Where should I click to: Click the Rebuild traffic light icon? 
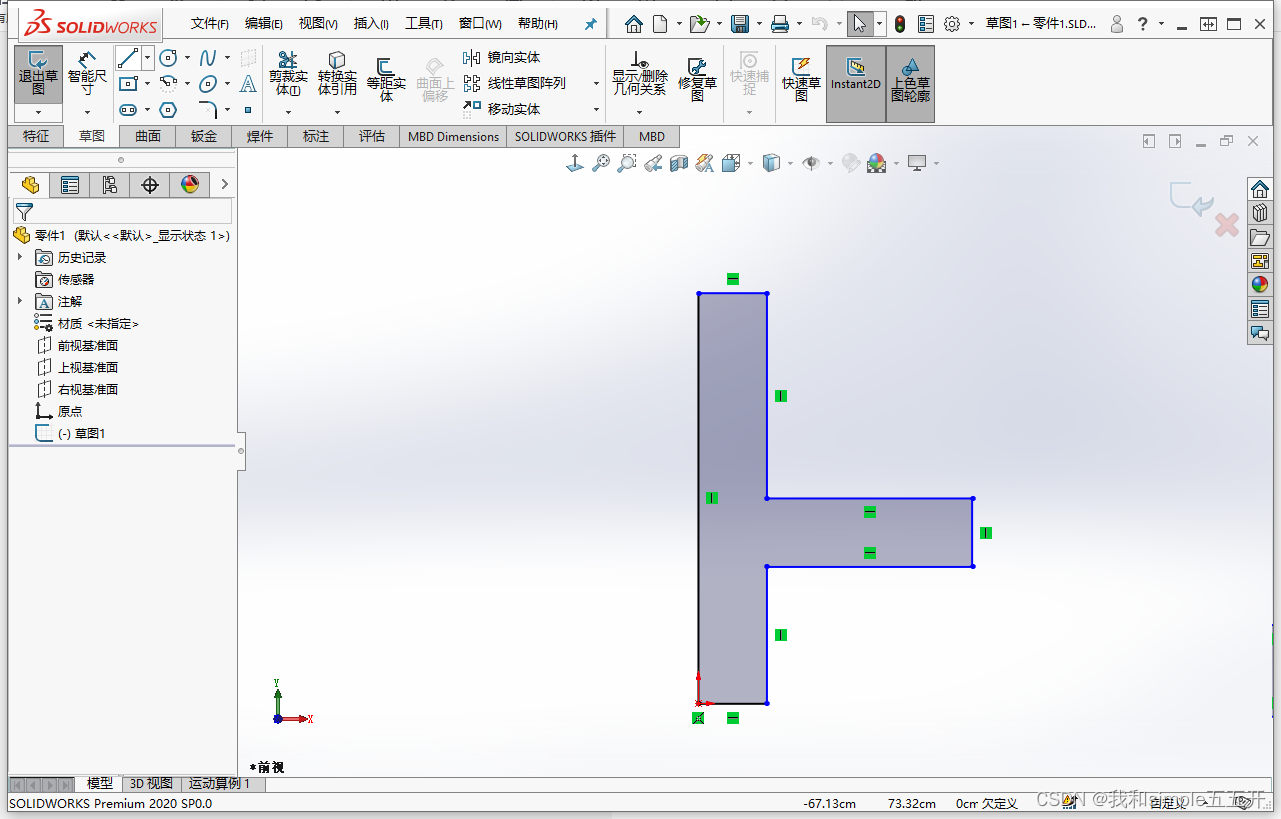coord(900,24)
